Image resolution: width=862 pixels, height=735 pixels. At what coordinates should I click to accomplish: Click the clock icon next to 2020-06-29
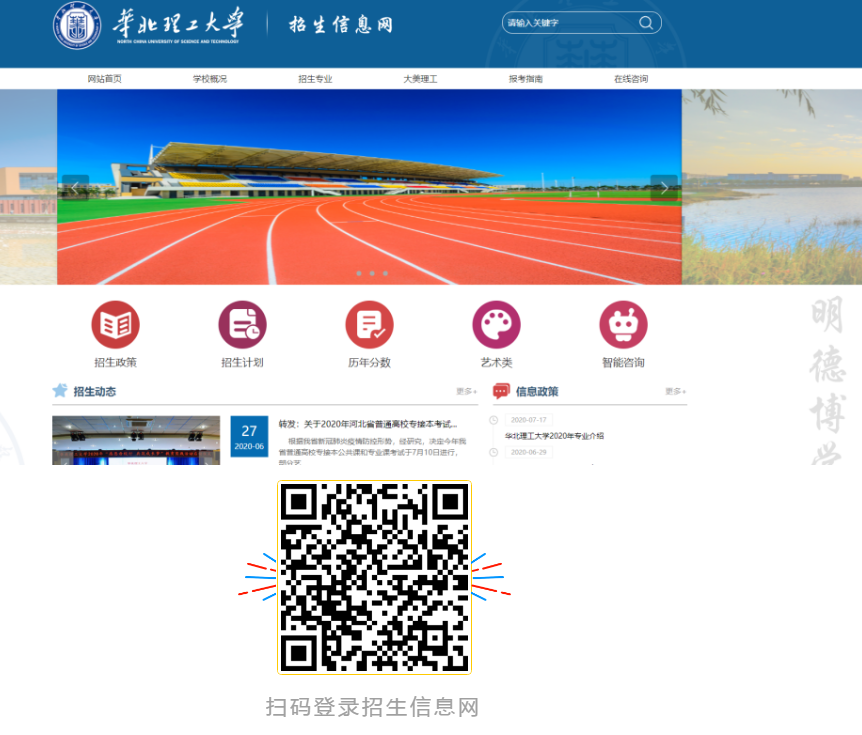(494, 452)
